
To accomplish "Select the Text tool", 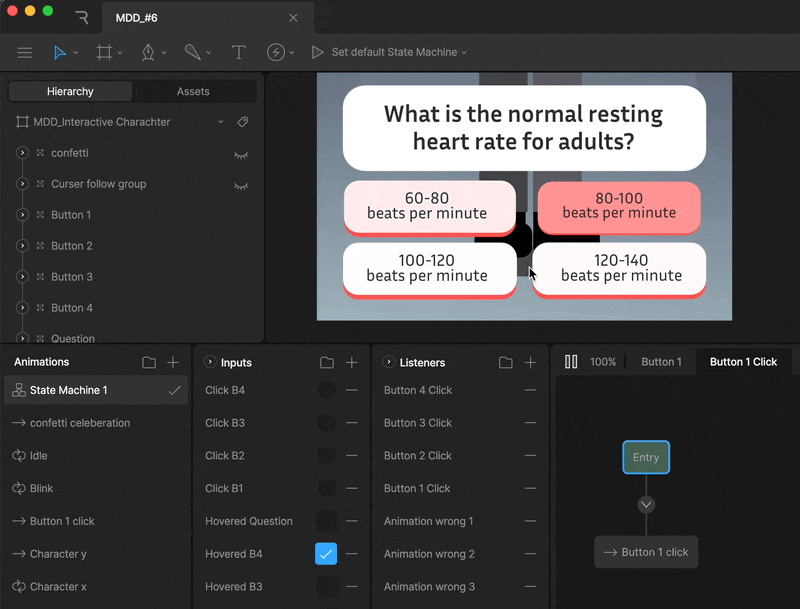I will [238, 52].
